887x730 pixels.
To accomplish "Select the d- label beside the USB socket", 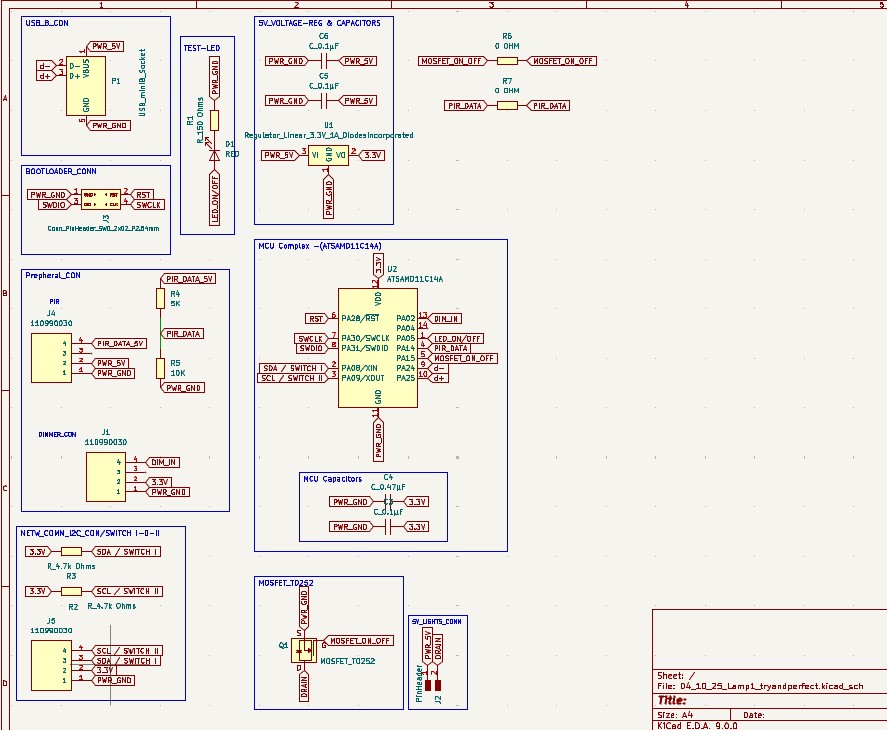I will click(x=46, y=66).
